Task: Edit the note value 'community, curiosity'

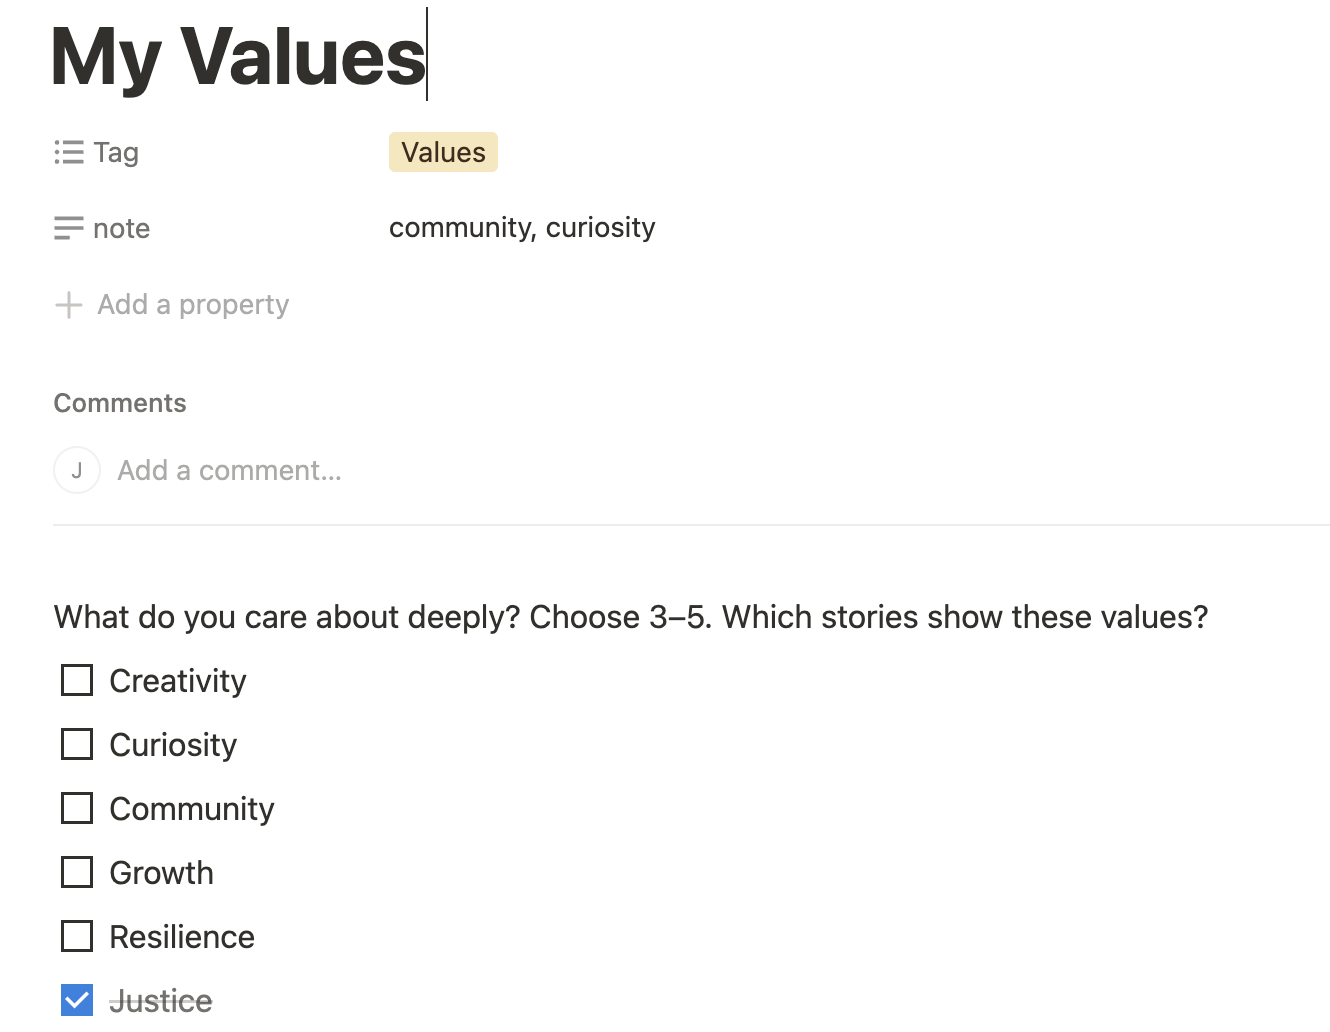Action: coord(522,228)
